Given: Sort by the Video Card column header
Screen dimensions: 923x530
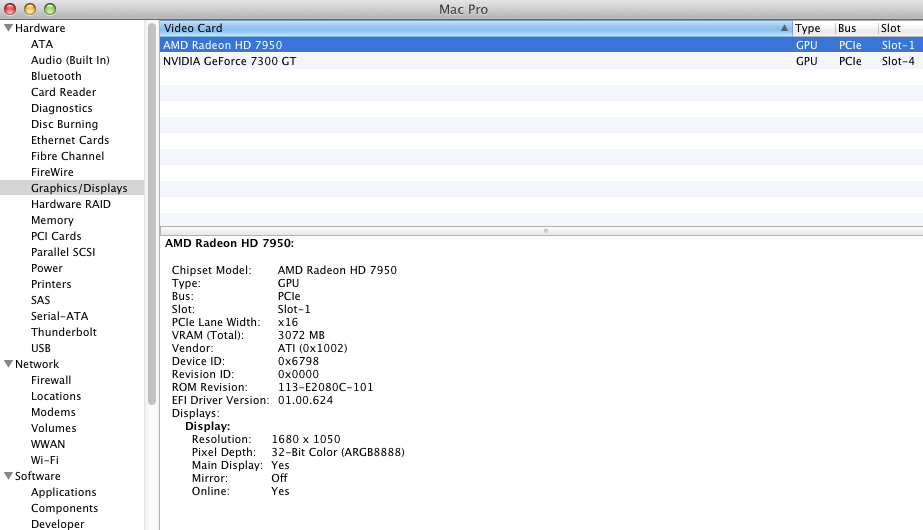Looking at the screenshot, I should [476, 28].
